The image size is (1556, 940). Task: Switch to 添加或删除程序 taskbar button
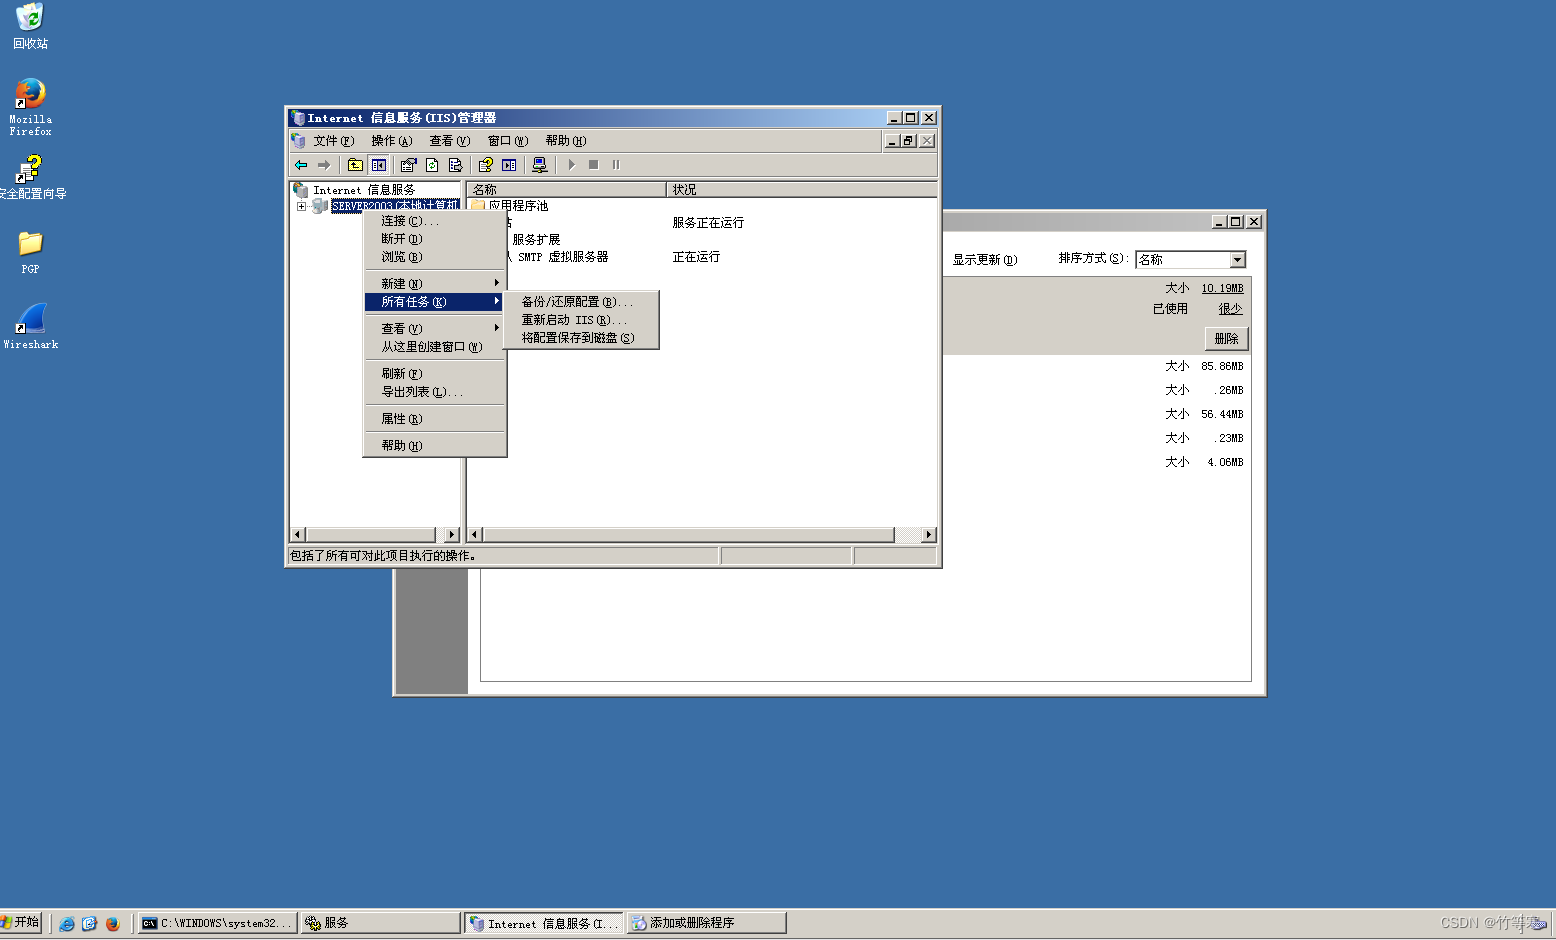[x=707, y=924]
